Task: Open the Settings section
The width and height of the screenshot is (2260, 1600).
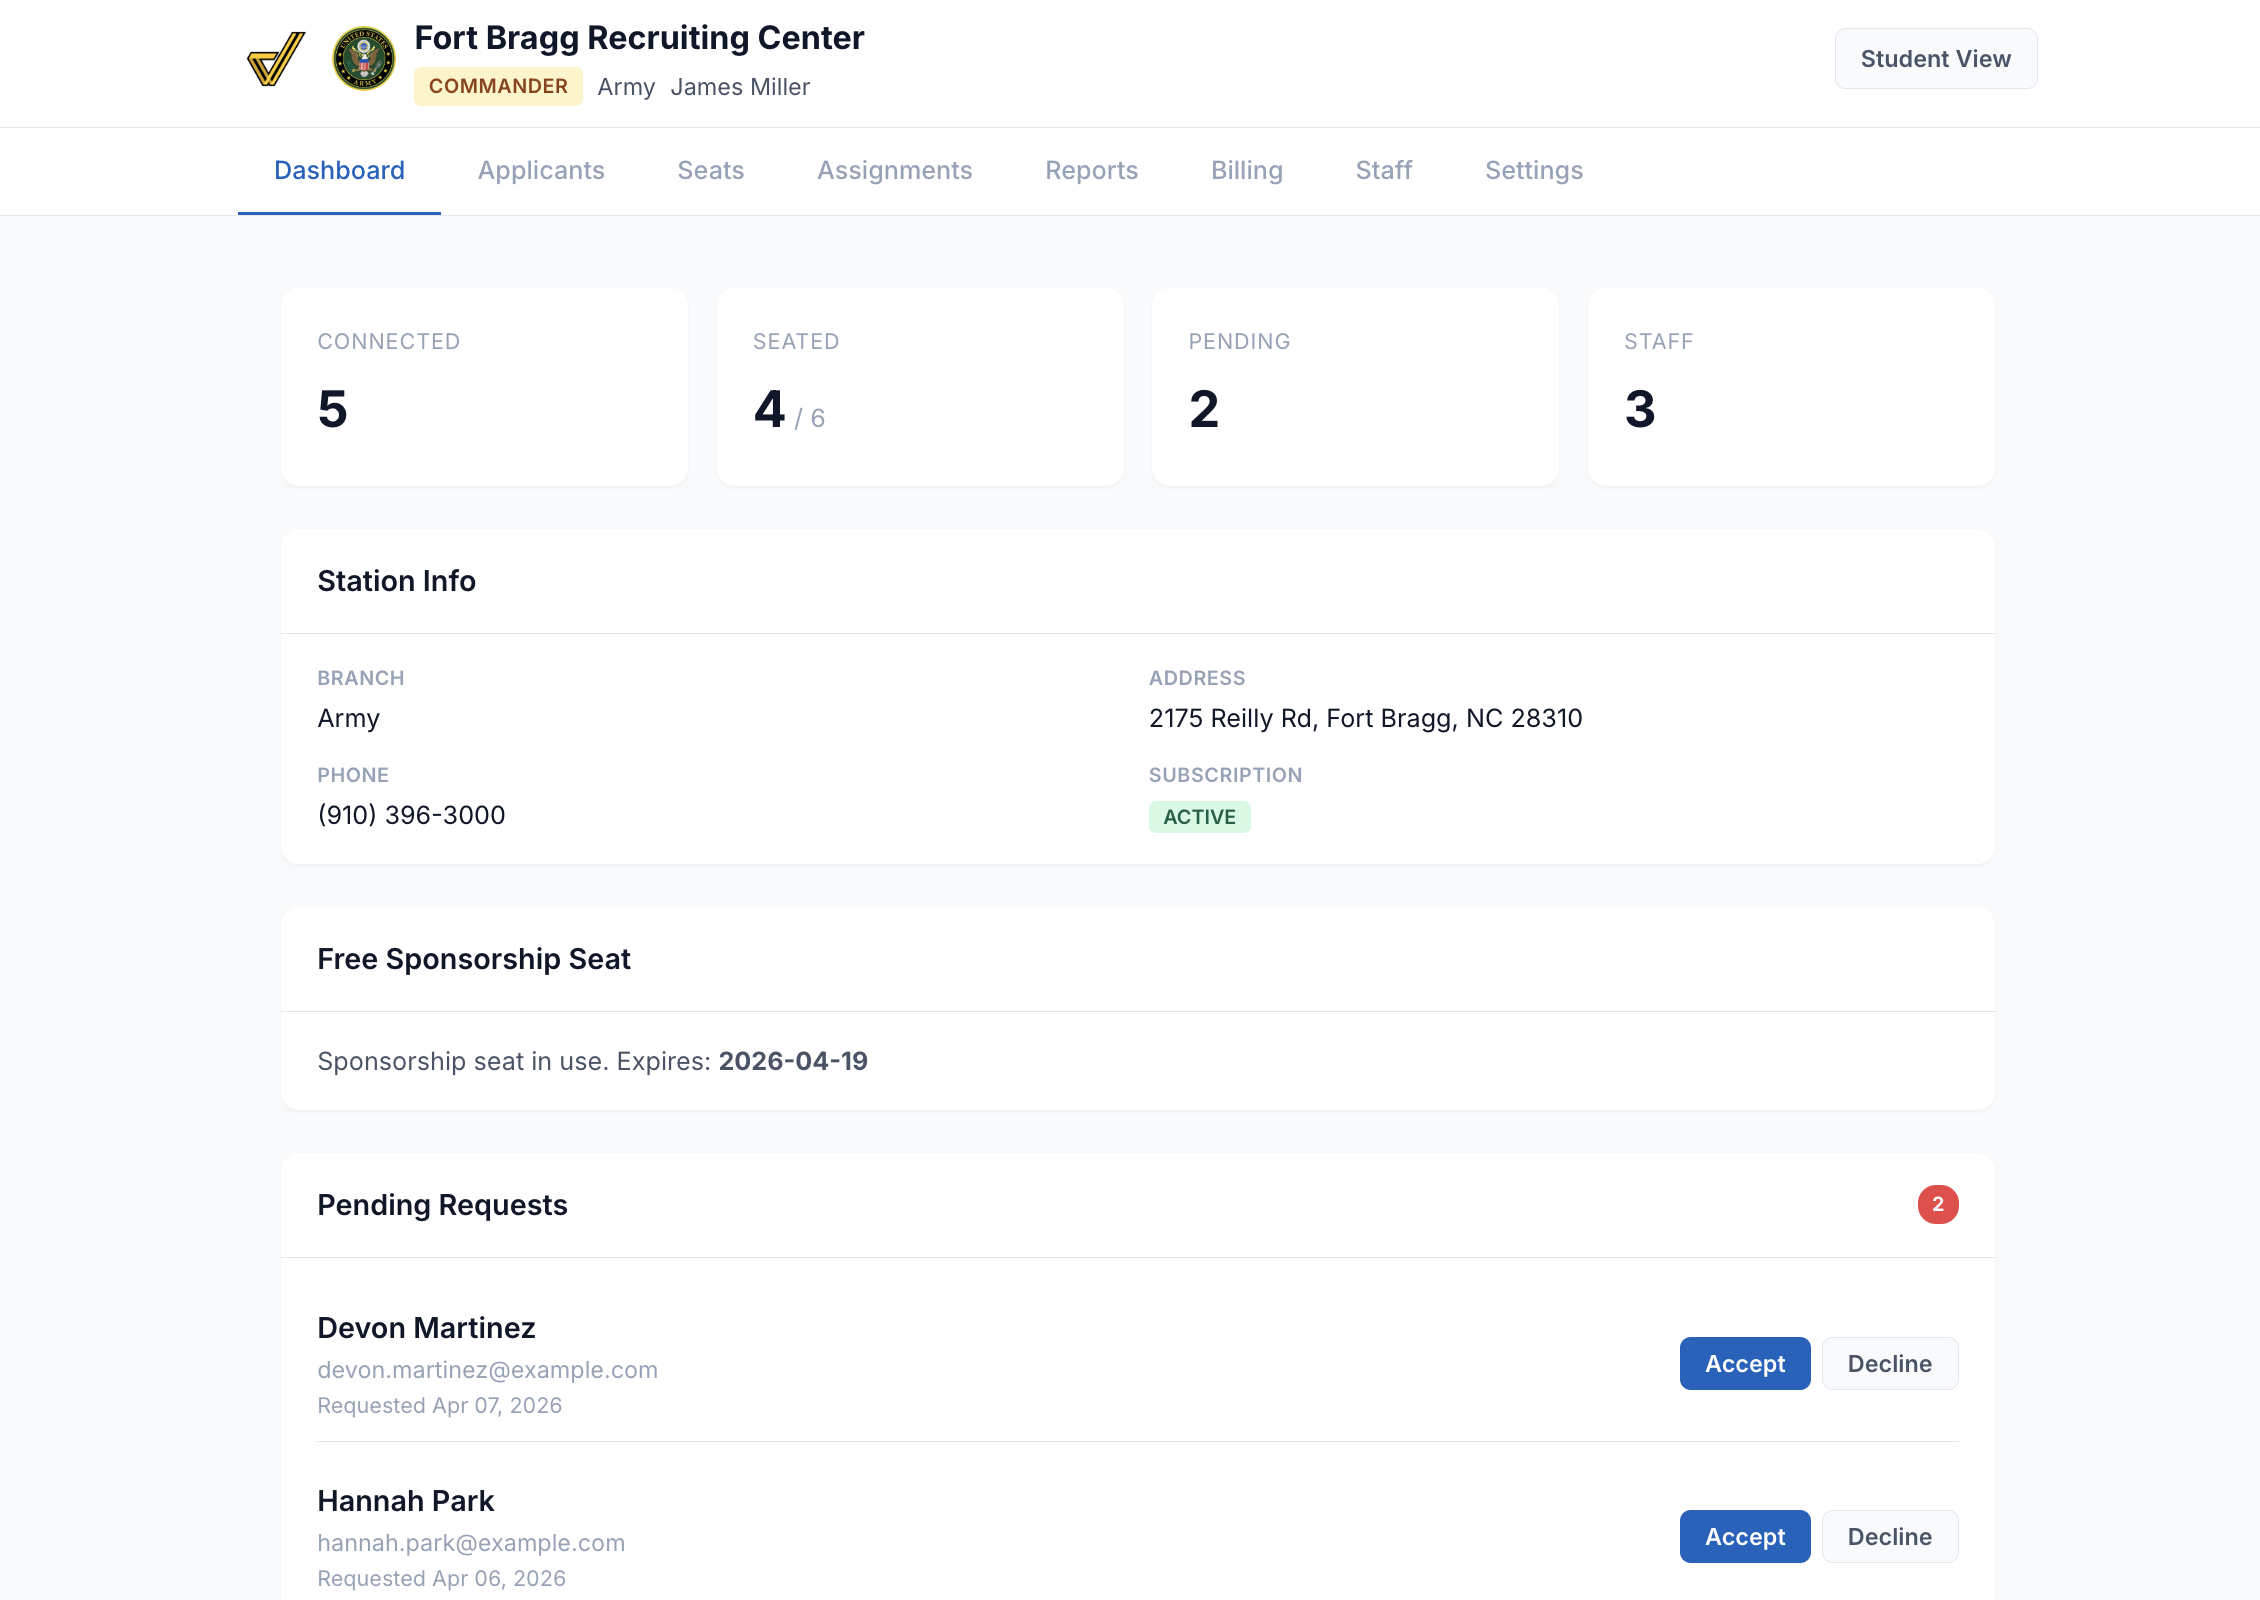Action: pyautogui.click(x=1533, y=170)
